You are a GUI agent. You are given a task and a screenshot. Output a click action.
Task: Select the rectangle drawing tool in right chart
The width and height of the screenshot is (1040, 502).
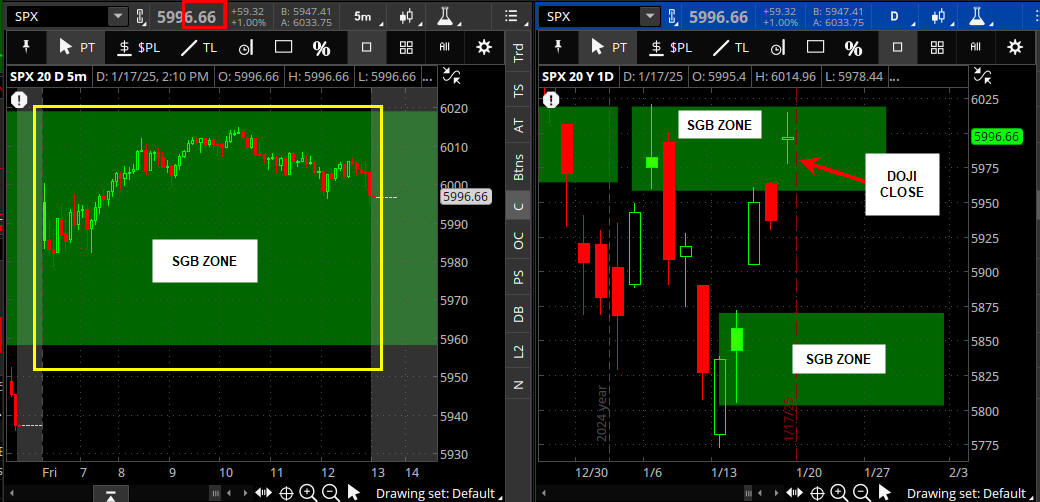point(814,47)
